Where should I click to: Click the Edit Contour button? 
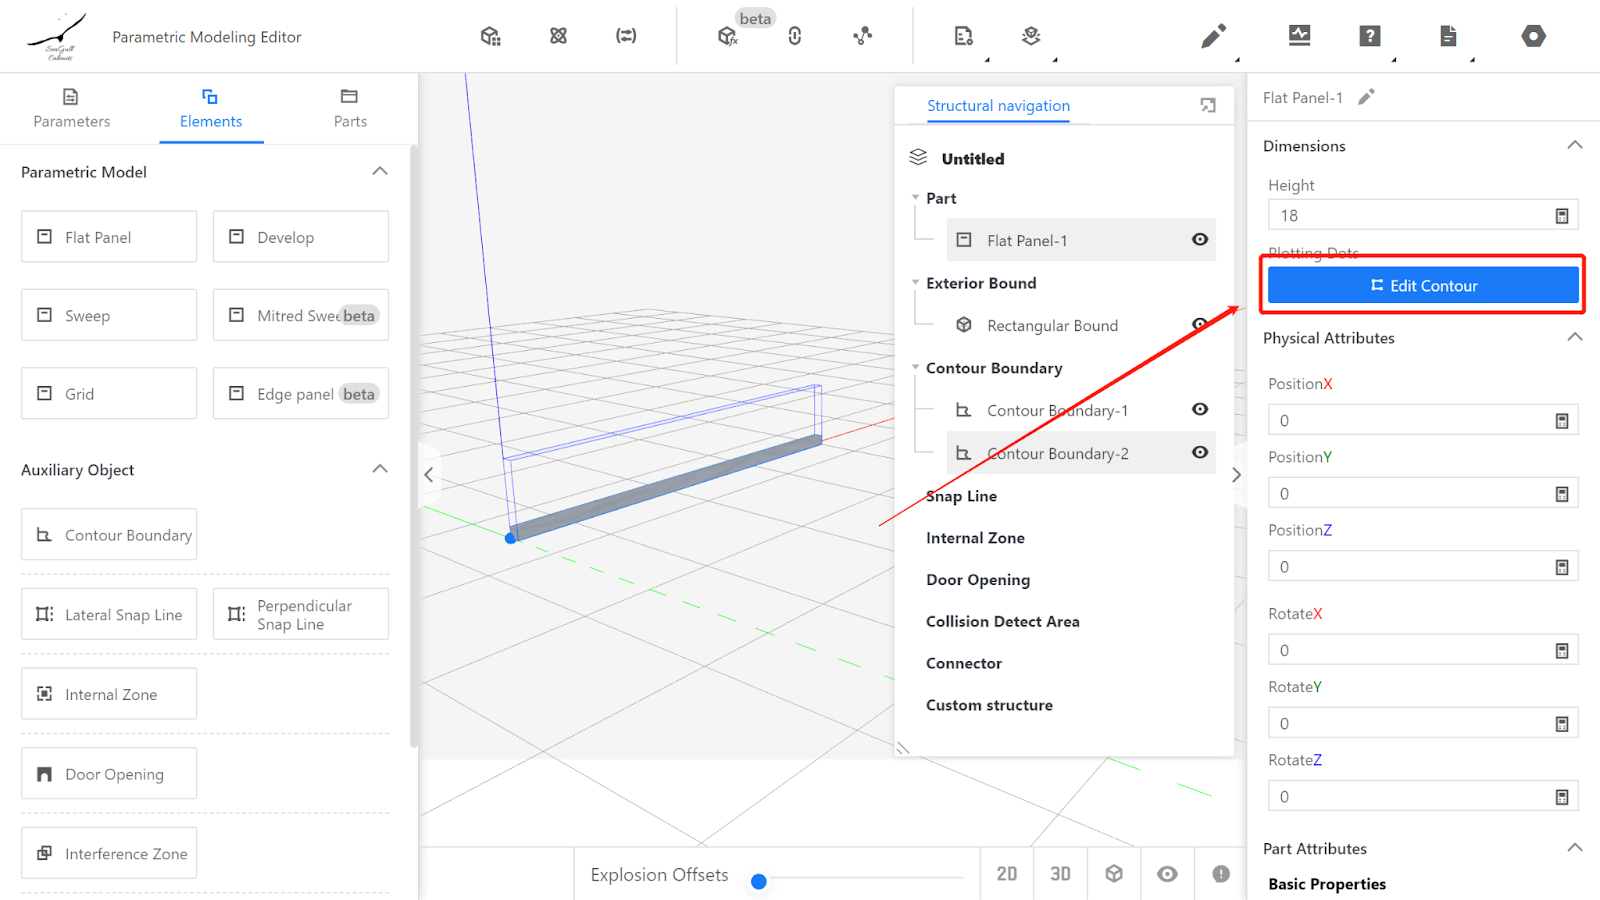(1423, 286)
